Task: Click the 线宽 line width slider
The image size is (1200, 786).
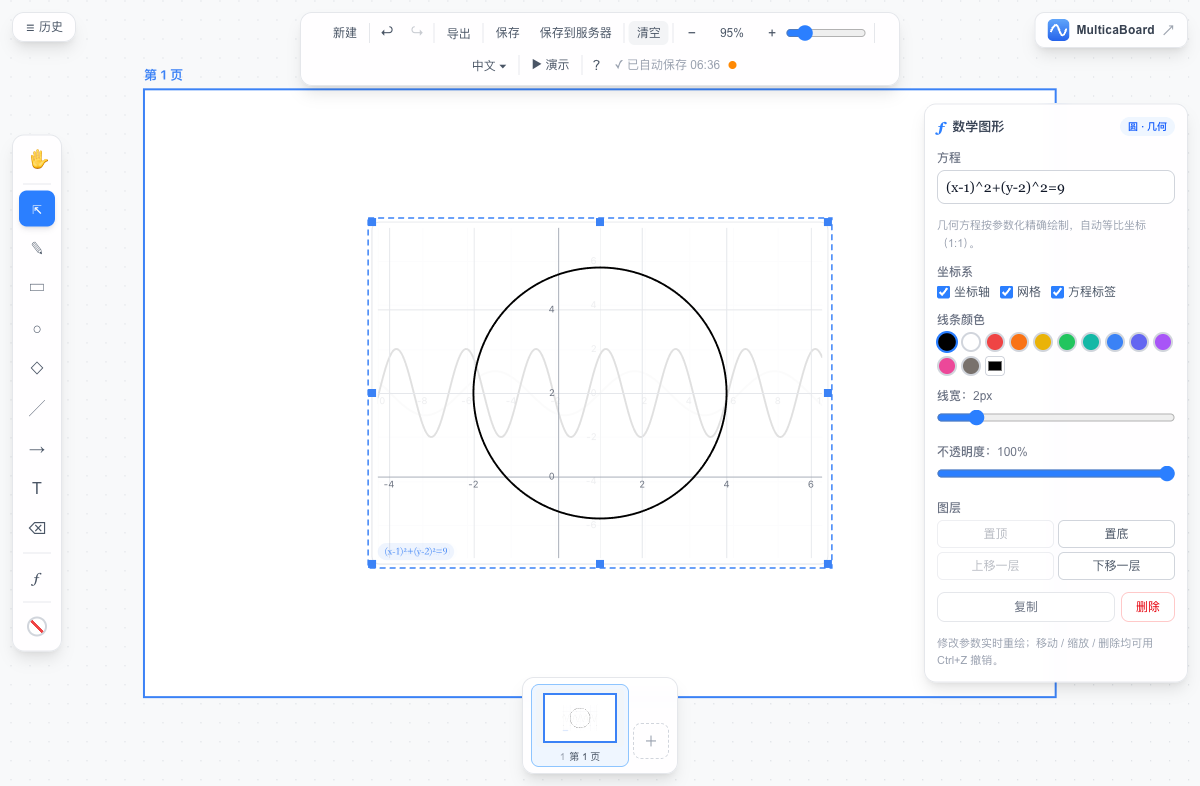Action: (x=1056, y=417)
